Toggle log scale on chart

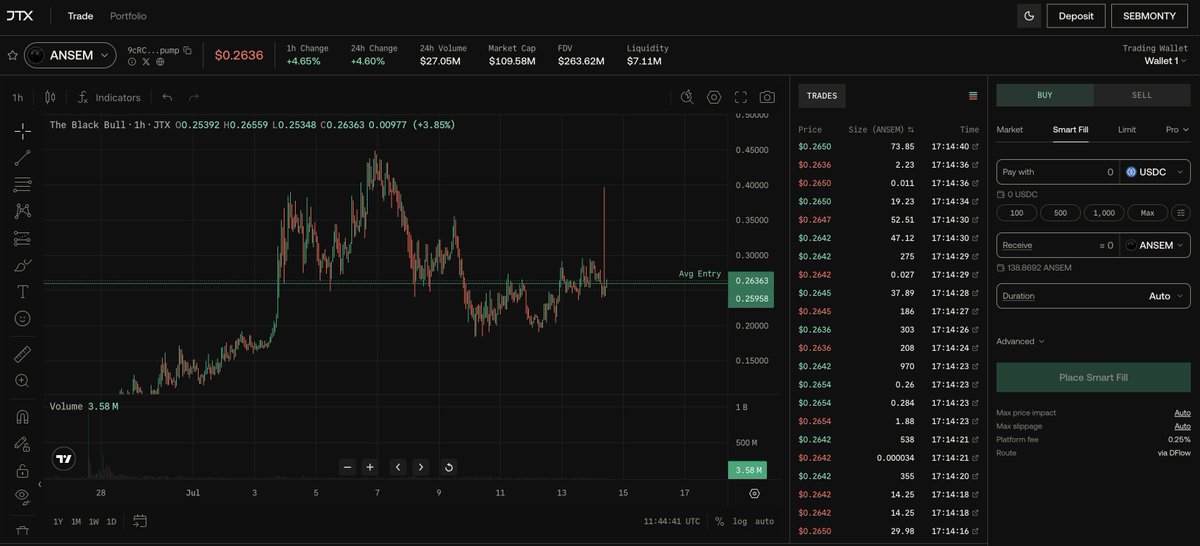pyautogui.click(x=739, y=521)
